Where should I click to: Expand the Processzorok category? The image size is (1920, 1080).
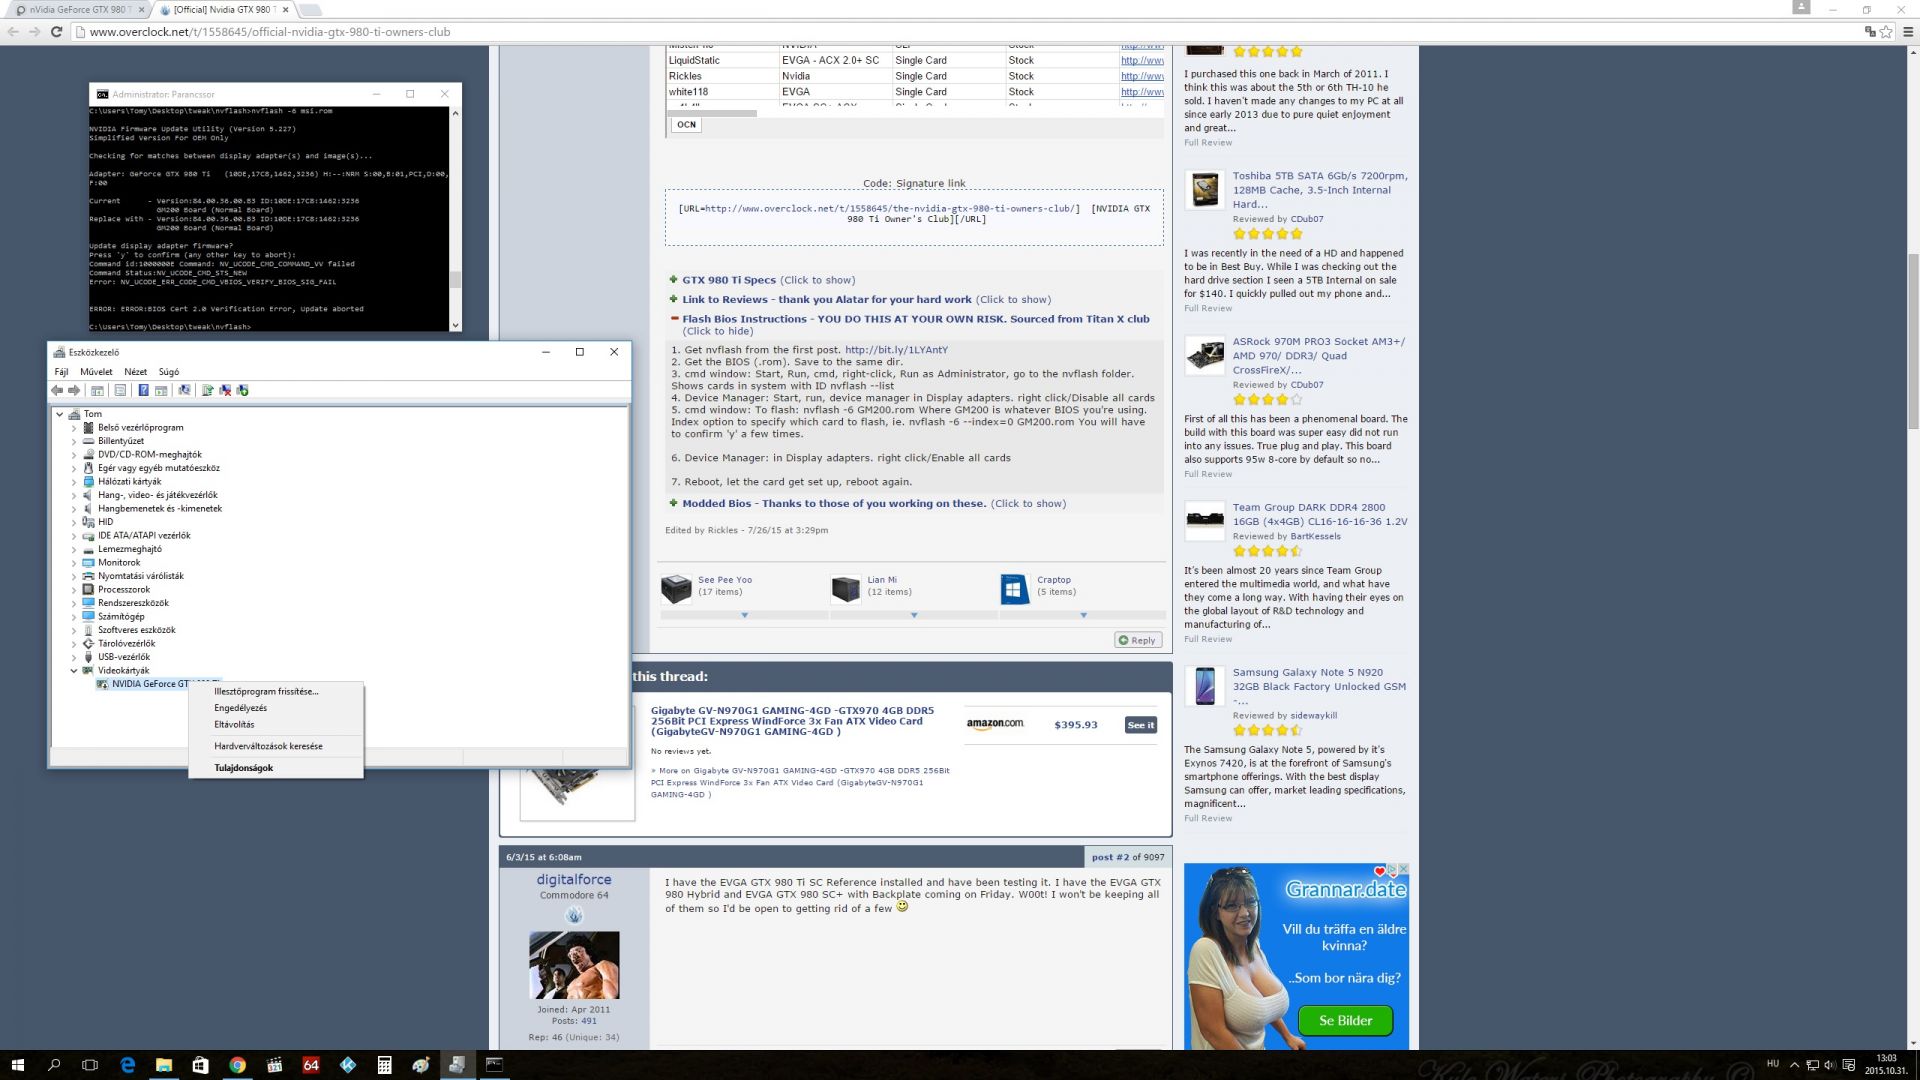[x=74, y=590]
